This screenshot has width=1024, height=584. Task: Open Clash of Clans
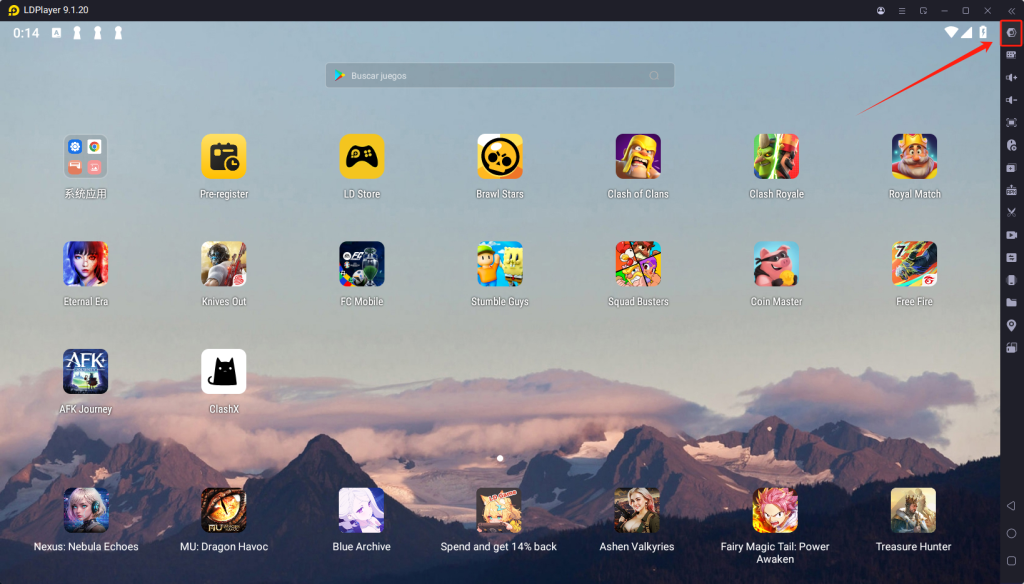tap(638, 157)
